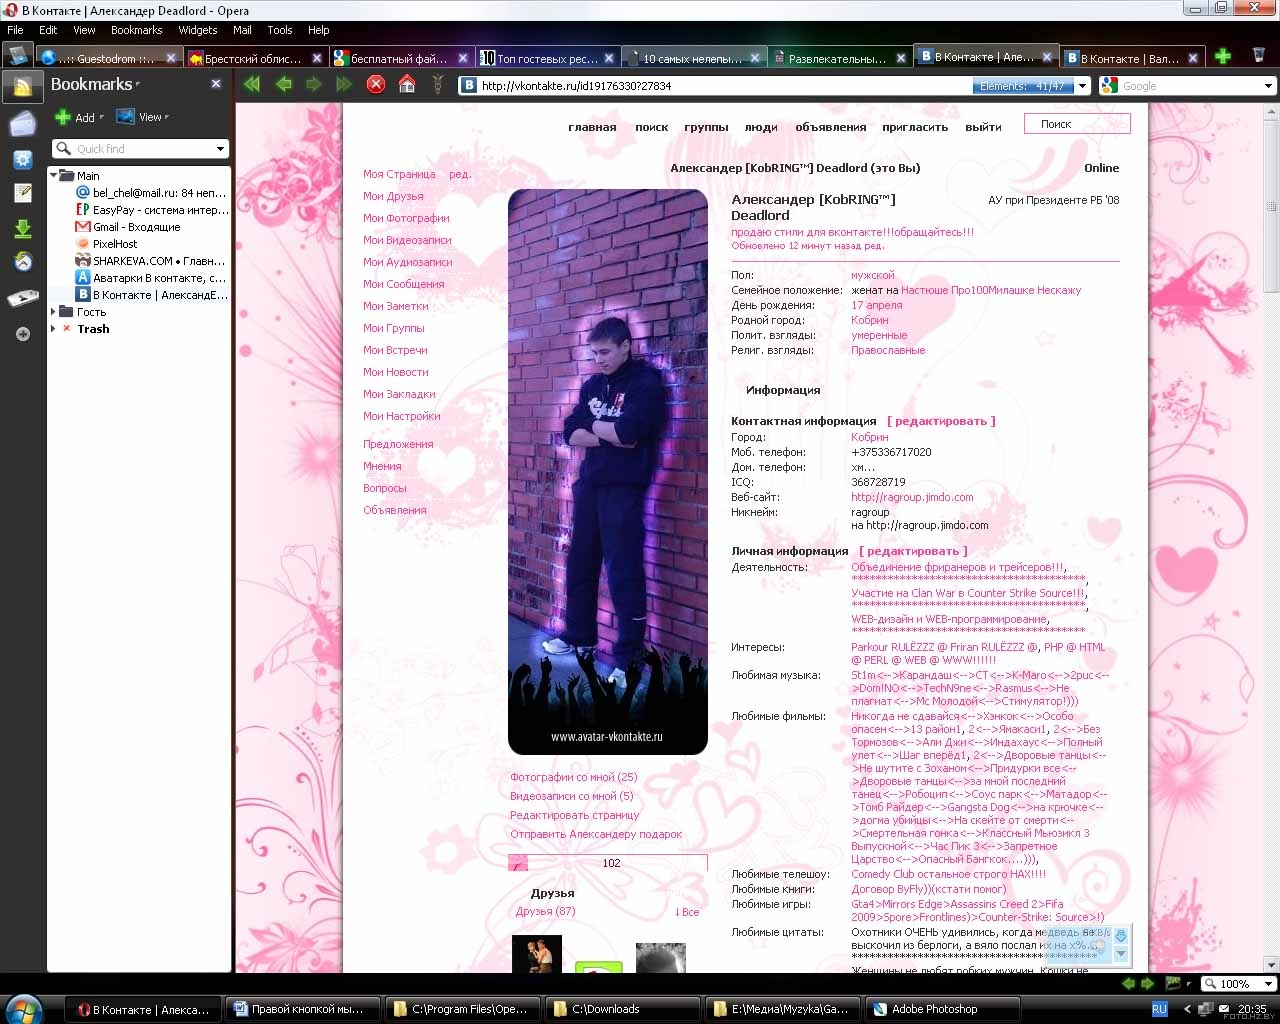The width and height of the screenshot is (1280, 1024).
Task: Open the Все friends link
Action: point(686,912)
